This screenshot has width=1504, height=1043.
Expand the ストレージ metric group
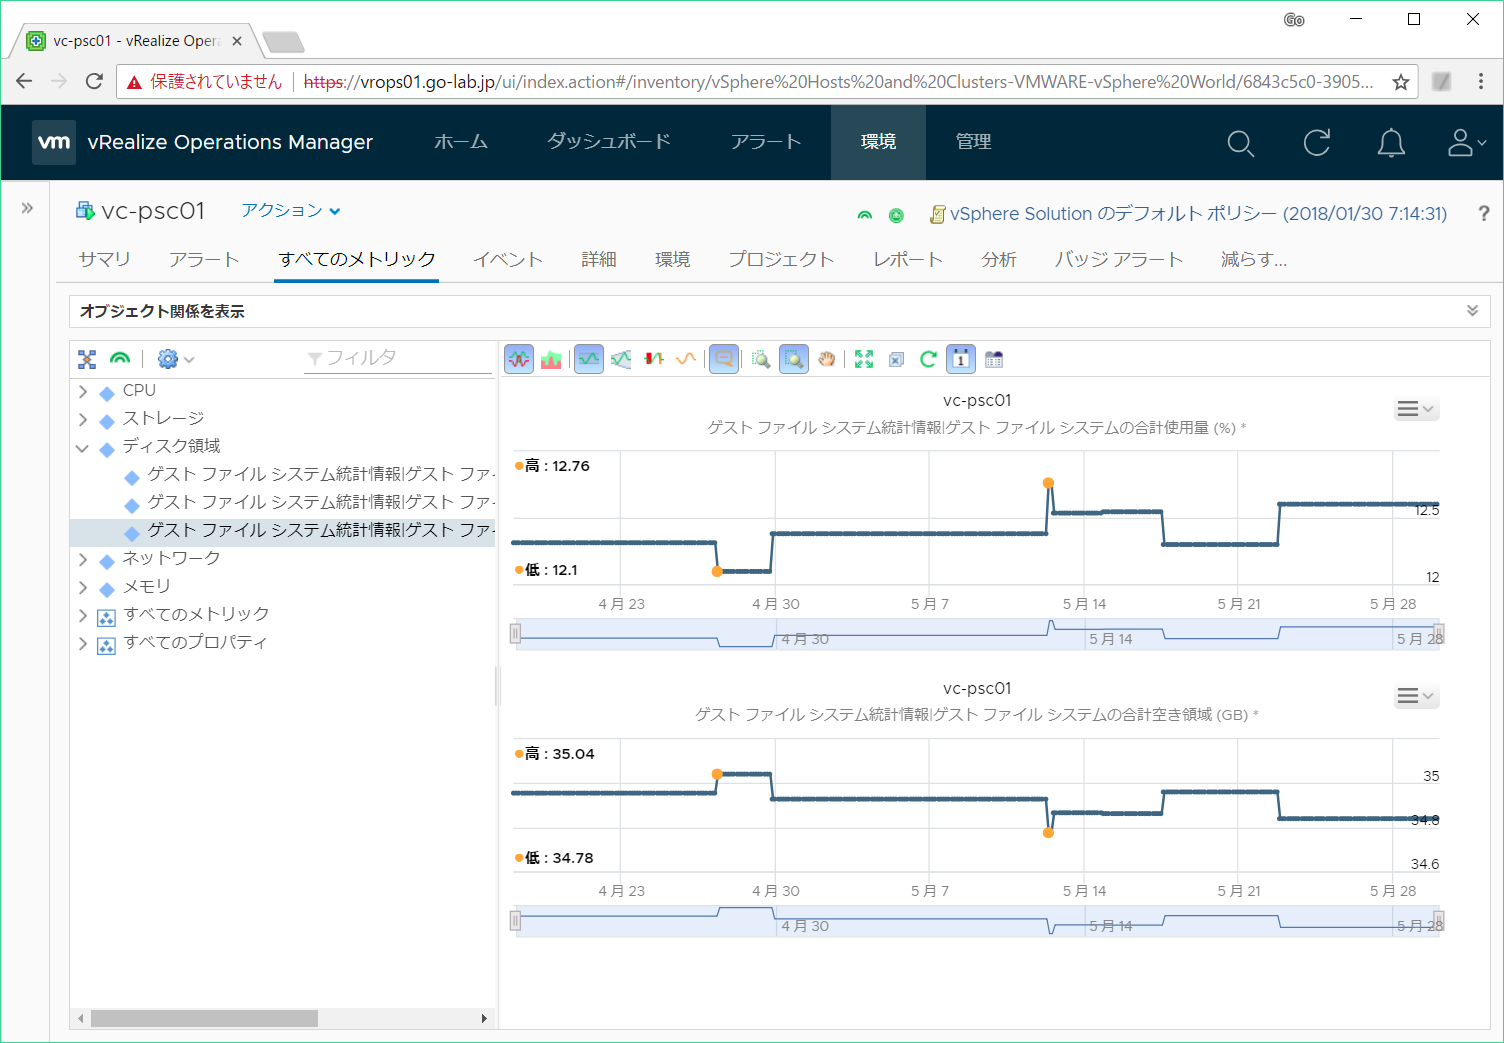(83, 419)
